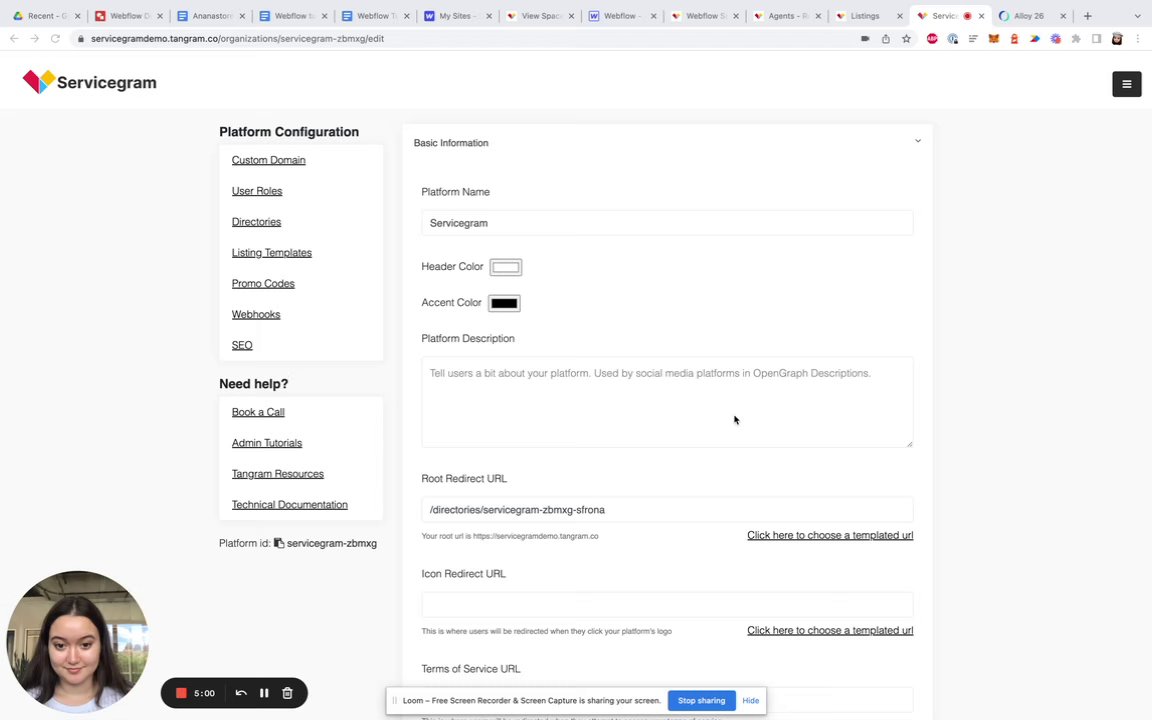The image size is (1152, 720).
Task: Open Listing Templates
Action: [271, 253]
